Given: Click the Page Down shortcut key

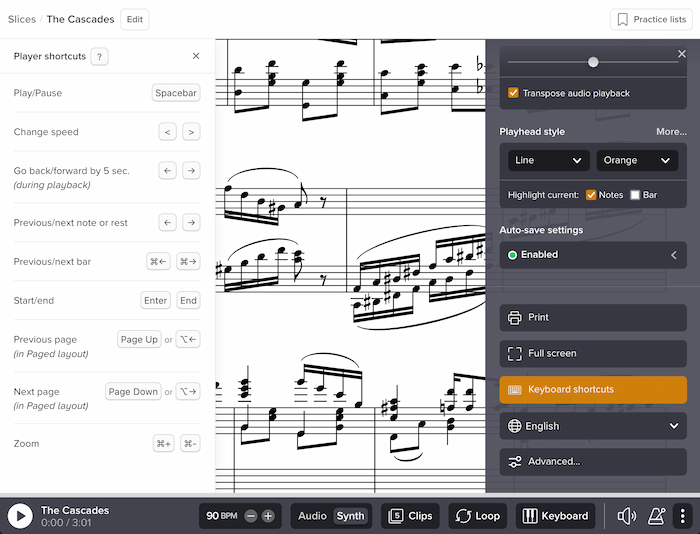Looking at the screenshot, I should [x=133, y=392].
